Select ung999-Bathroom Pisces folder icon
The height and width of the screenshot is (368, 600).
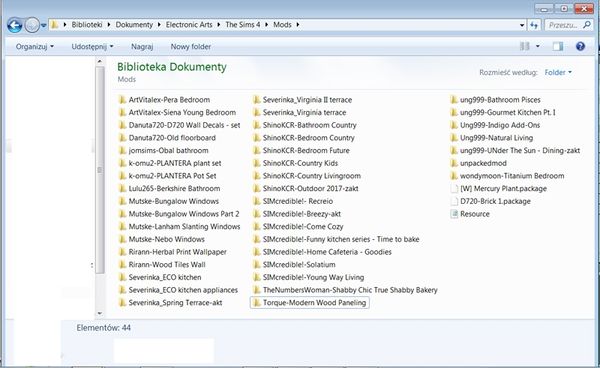point(454,100)
